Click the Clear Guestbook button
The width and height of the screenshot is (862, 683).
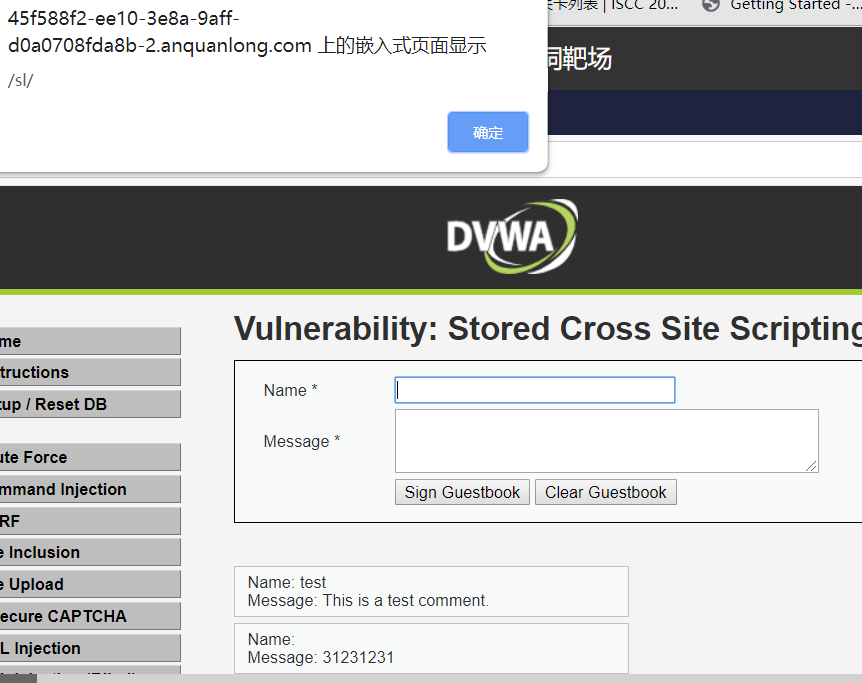click(605, 492)
